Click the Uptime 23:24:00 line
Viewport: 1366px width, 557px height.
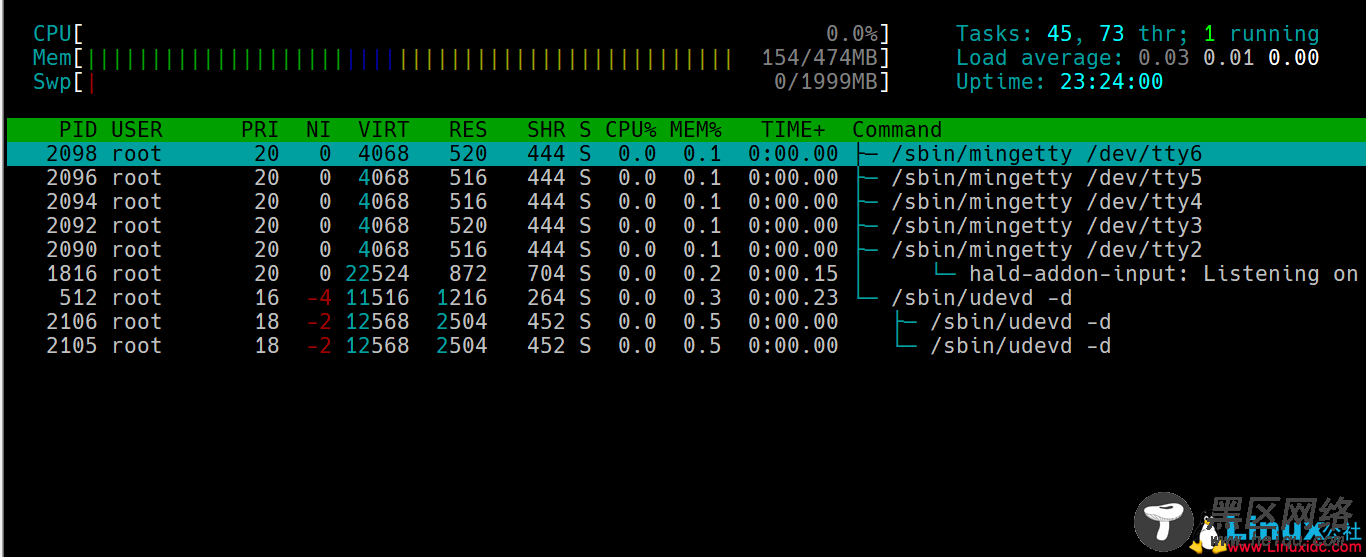tap(1060, 82)
